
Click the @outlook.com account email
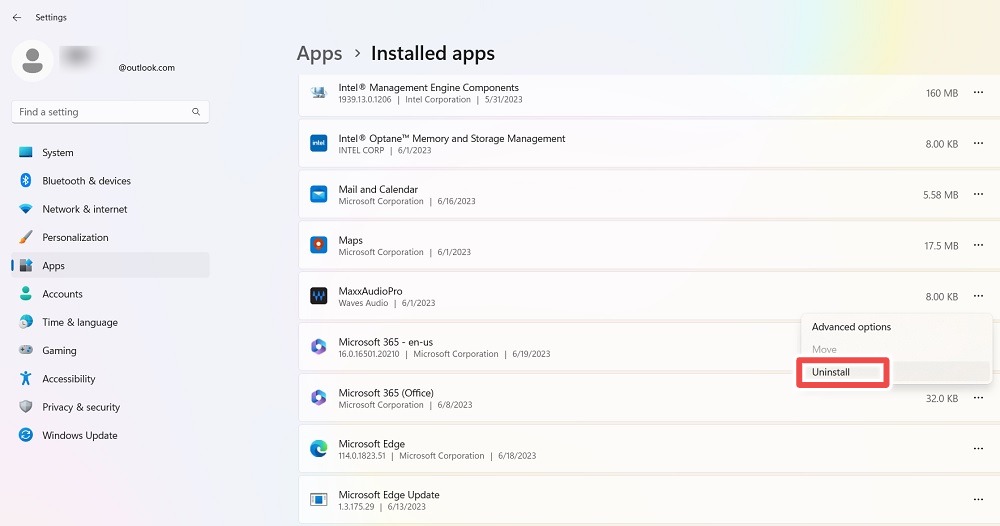[x=147, y=68]
